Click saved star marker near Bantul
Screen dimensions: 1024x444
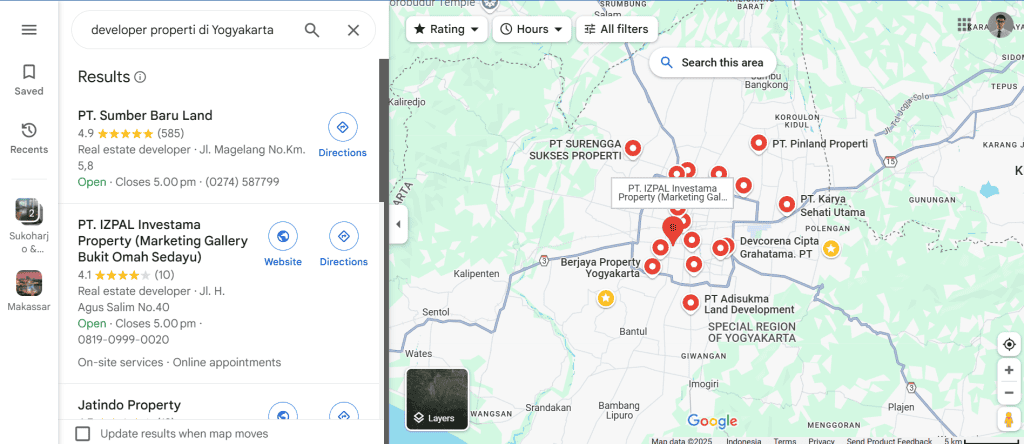(606, 298)
